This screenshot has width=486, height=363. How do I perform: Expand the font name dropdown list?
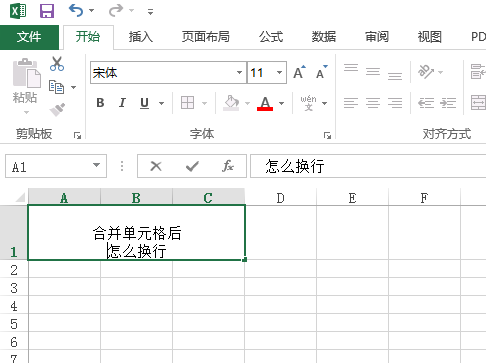pos(239,72)
